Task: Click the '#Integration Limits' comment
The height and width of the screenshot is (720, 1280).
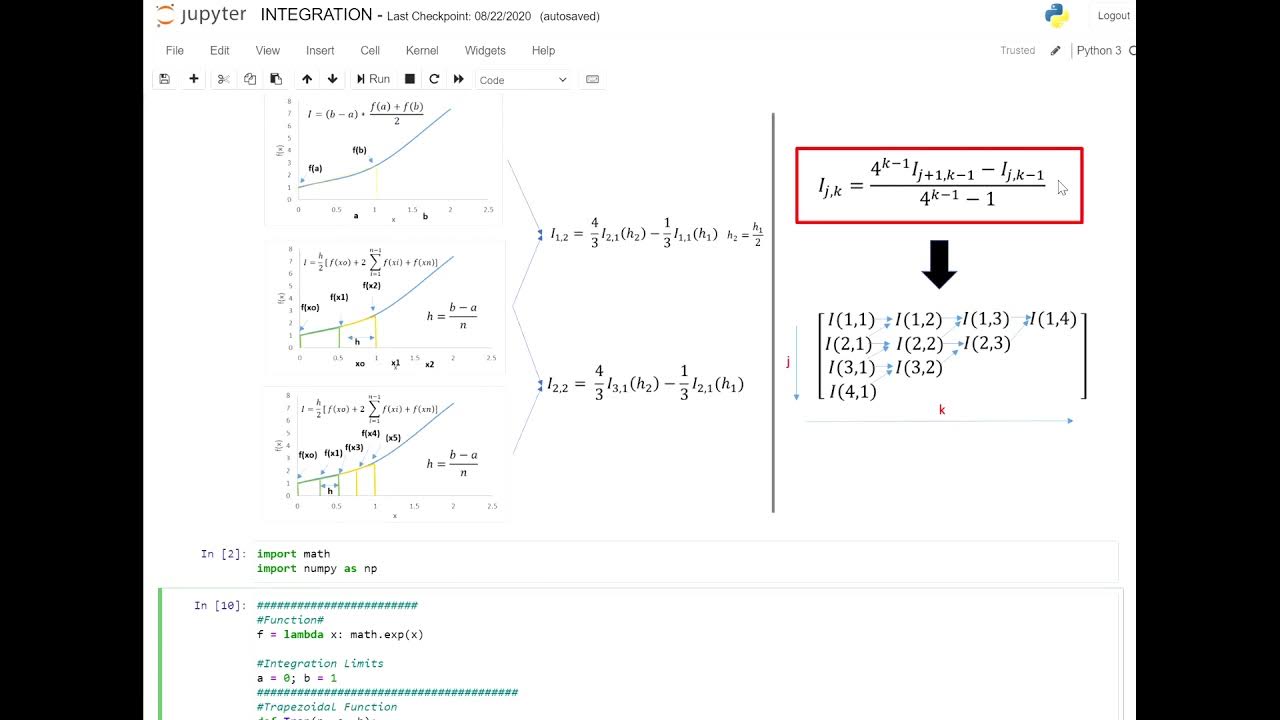Action: pos(320,663)
